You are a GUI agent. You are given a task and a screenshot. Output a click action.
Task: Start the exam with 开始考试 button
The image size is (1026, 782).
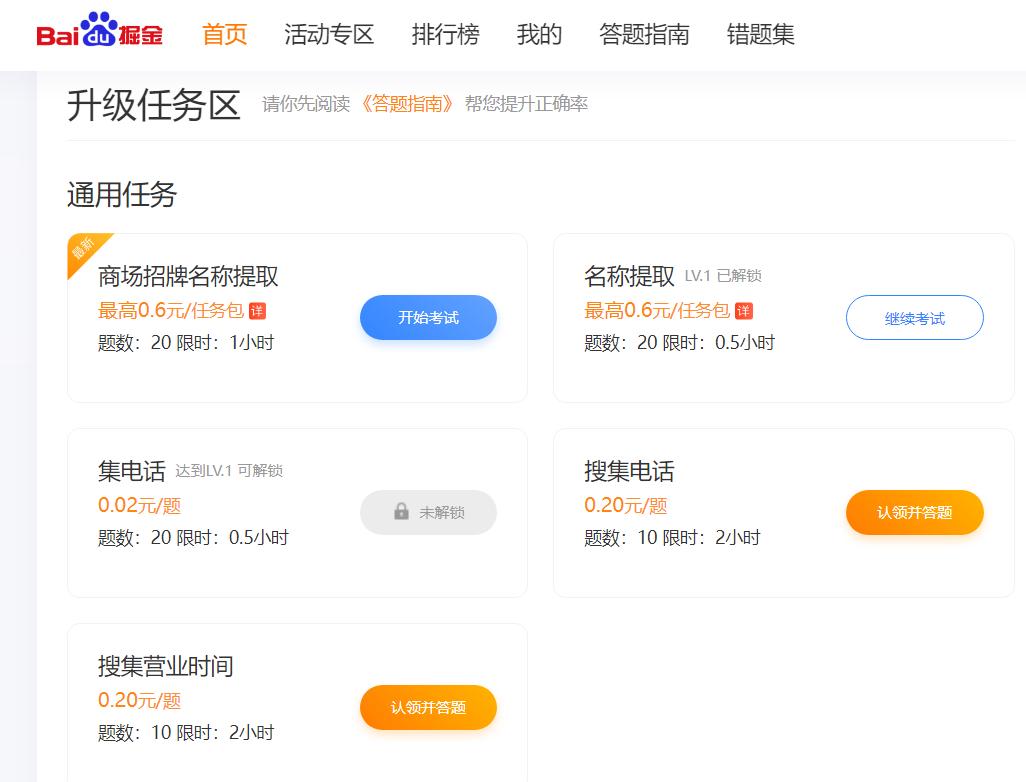tap(428, 317)
